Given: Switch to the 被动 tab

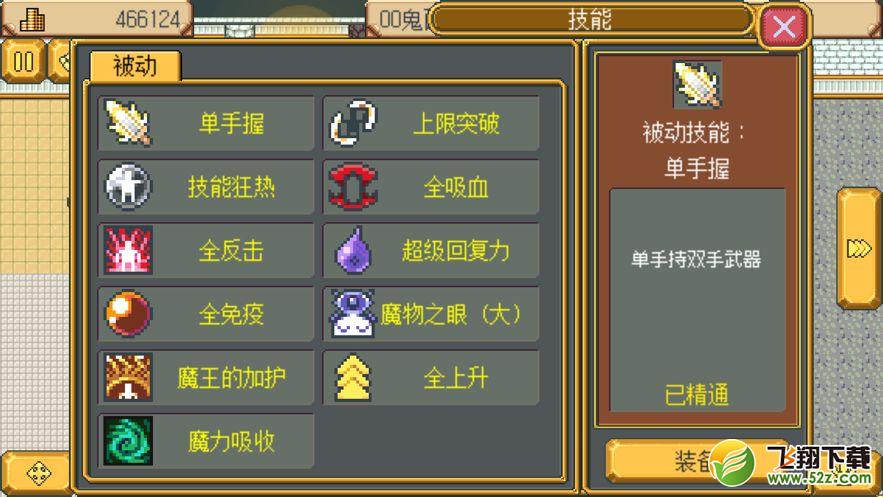Looking at the screenshot, I should click(x=135, y=66).
